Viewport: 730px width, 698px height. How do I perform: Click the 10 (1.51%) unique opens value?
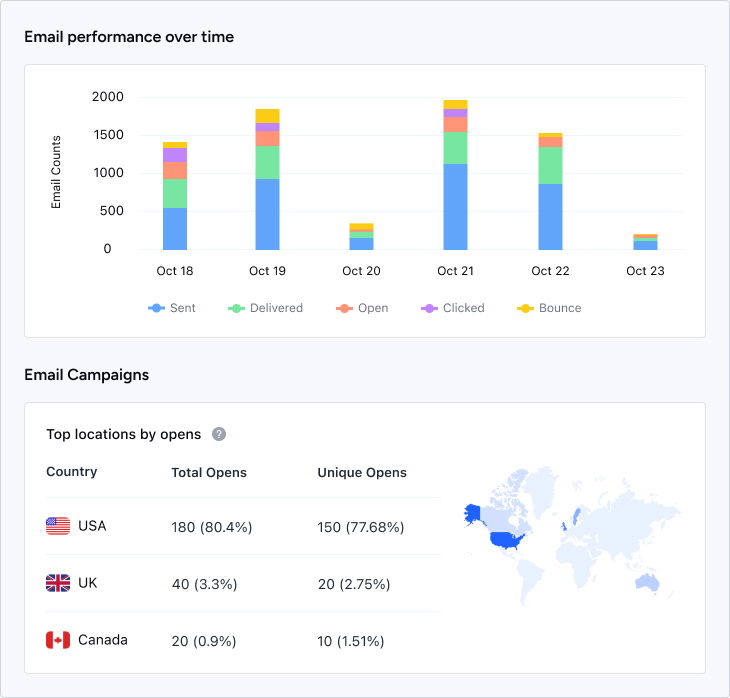coord(351,641)
